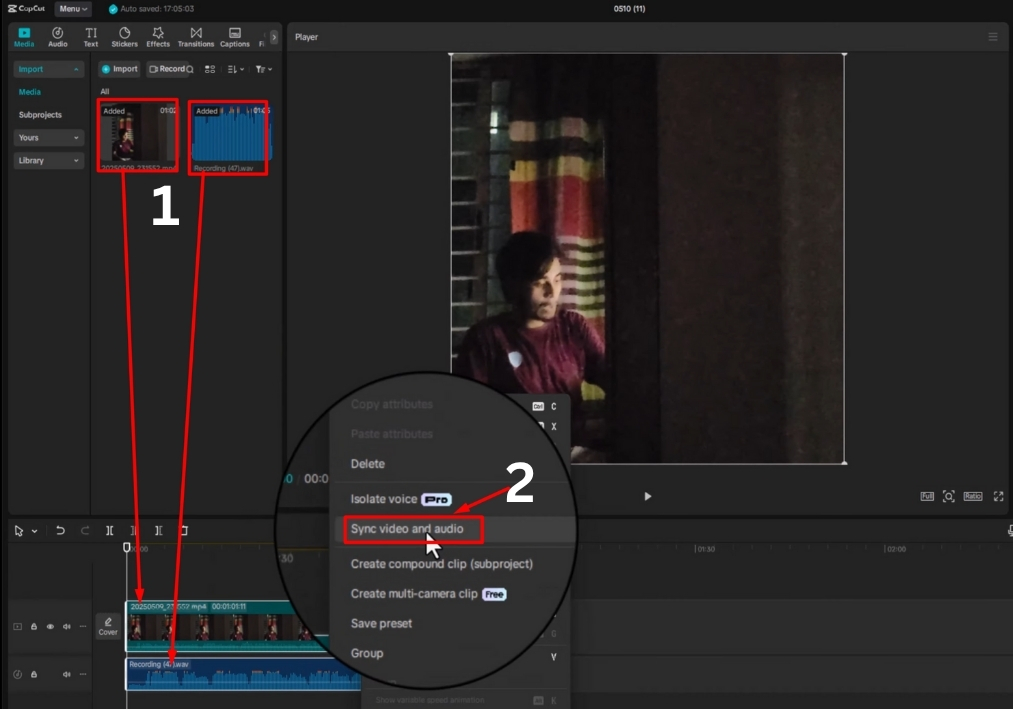Choose Create multi-camera clip
The height and width of the screenshot is (709, 1013).
[428, 593]
